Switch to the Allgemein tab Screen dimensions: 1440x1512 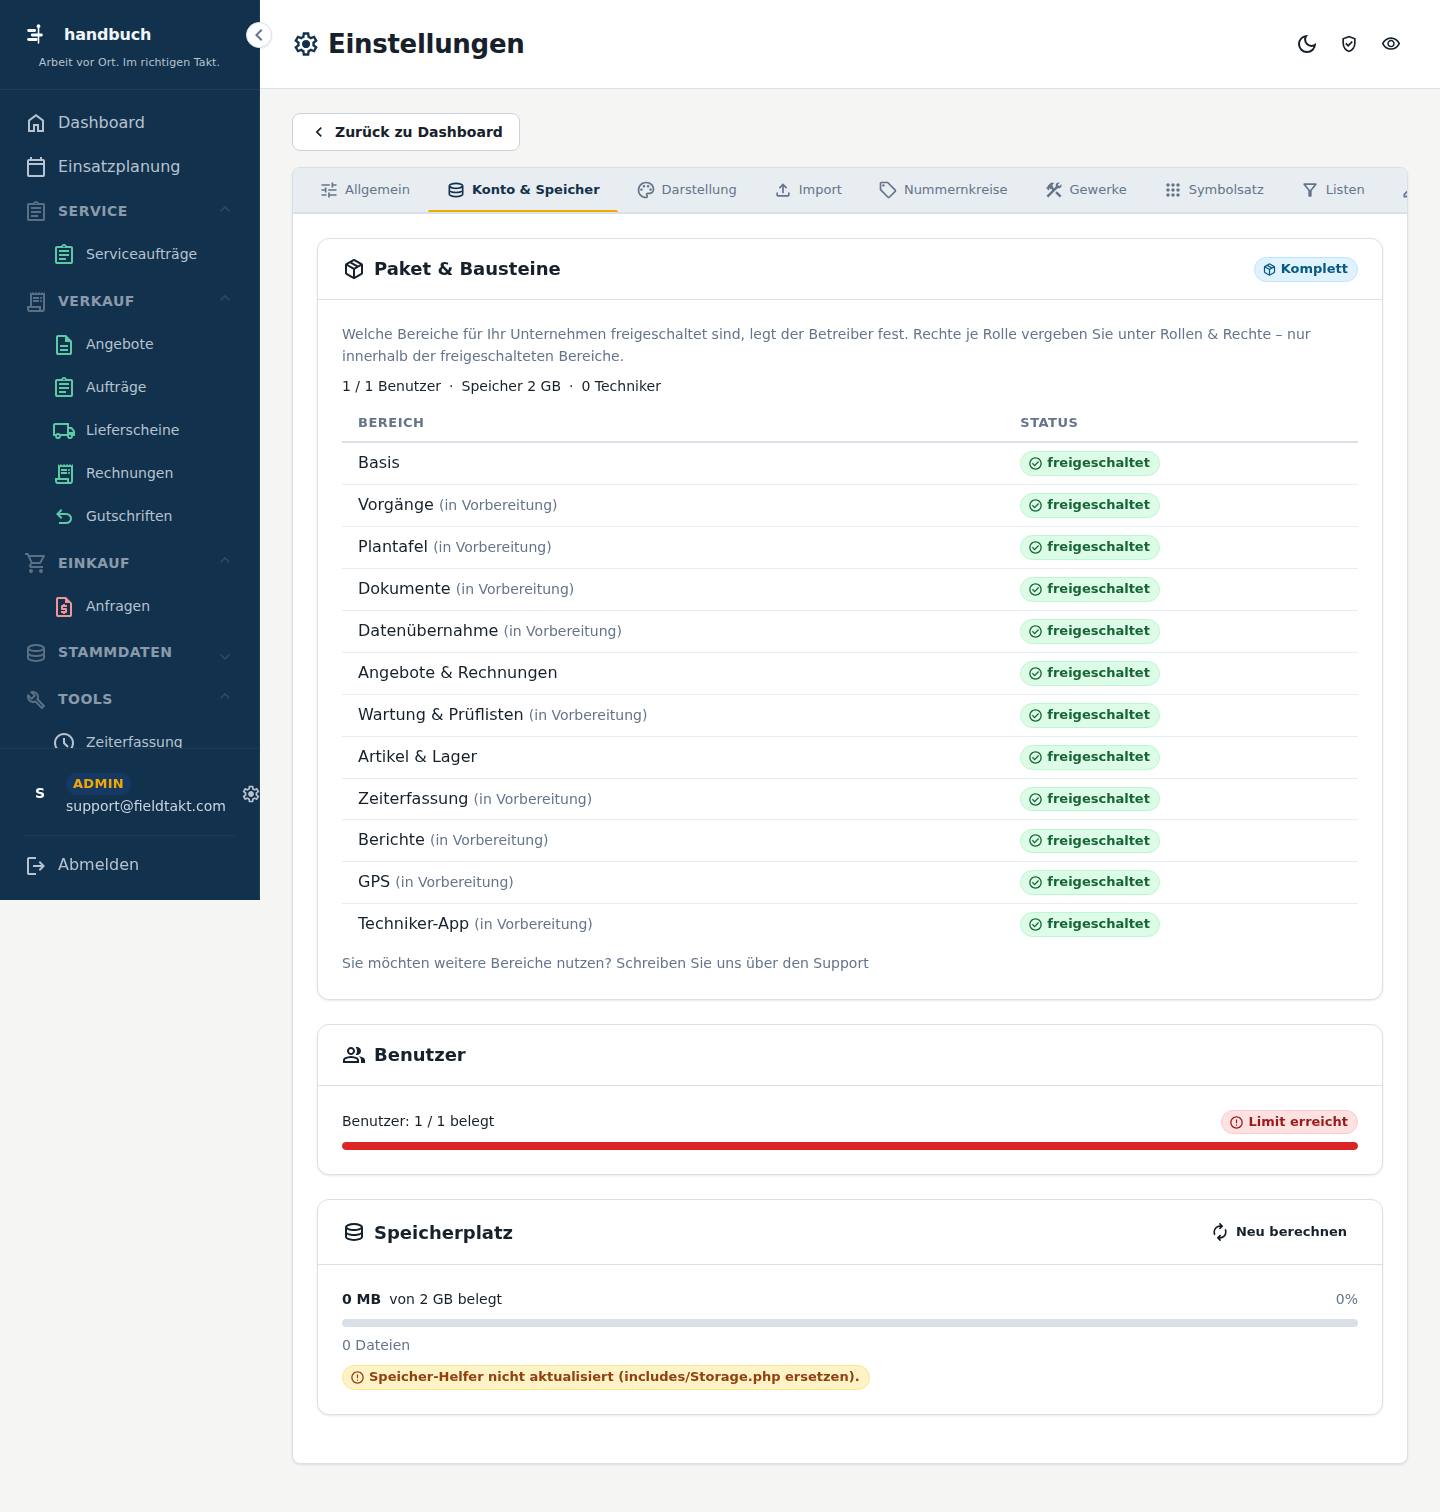click(365, 190)
